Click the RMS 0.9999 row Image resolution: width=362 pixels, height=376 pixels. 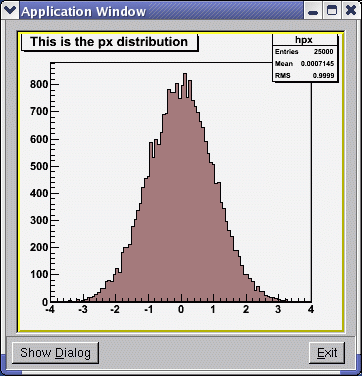click(x=304, y=76)
